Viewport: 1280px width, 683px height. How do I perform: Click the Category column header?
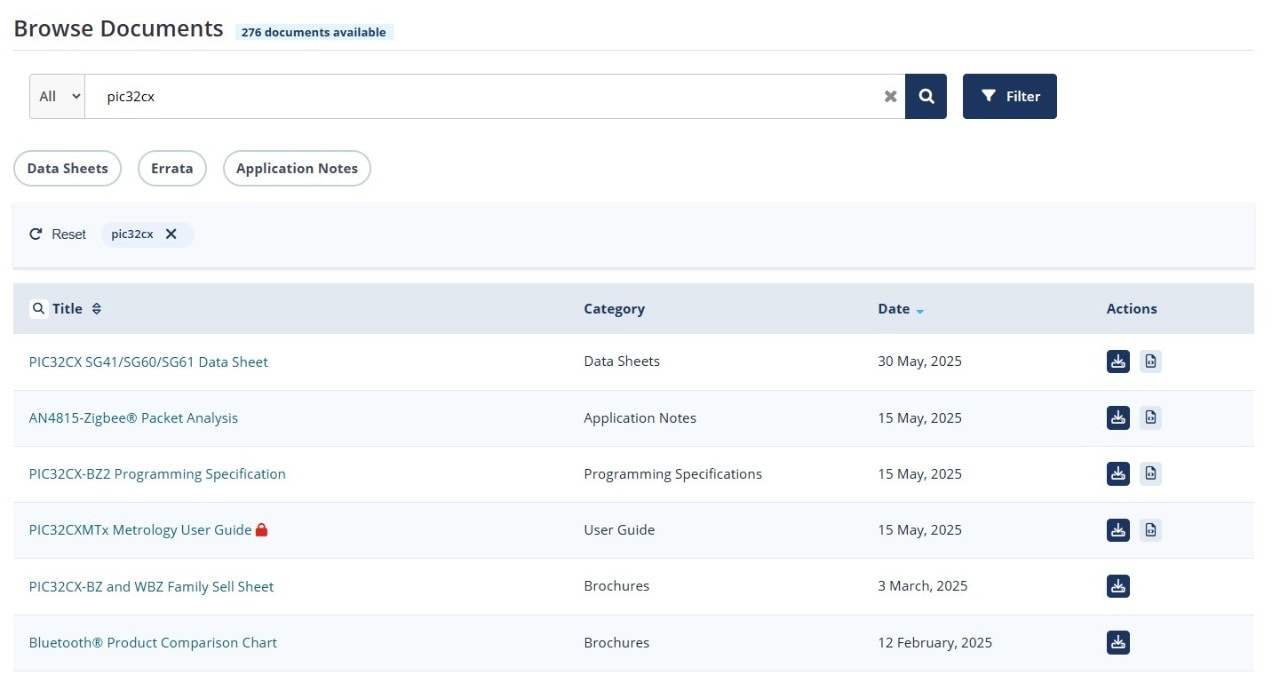614,309
